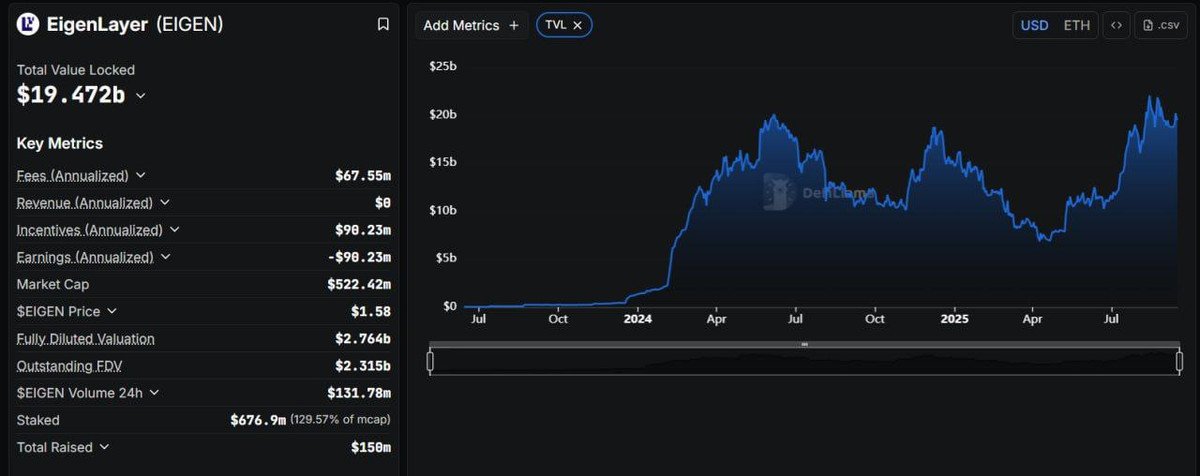Click the $676.9m staked value
This screenshot has height=476, width=1200.
point(258,420)
